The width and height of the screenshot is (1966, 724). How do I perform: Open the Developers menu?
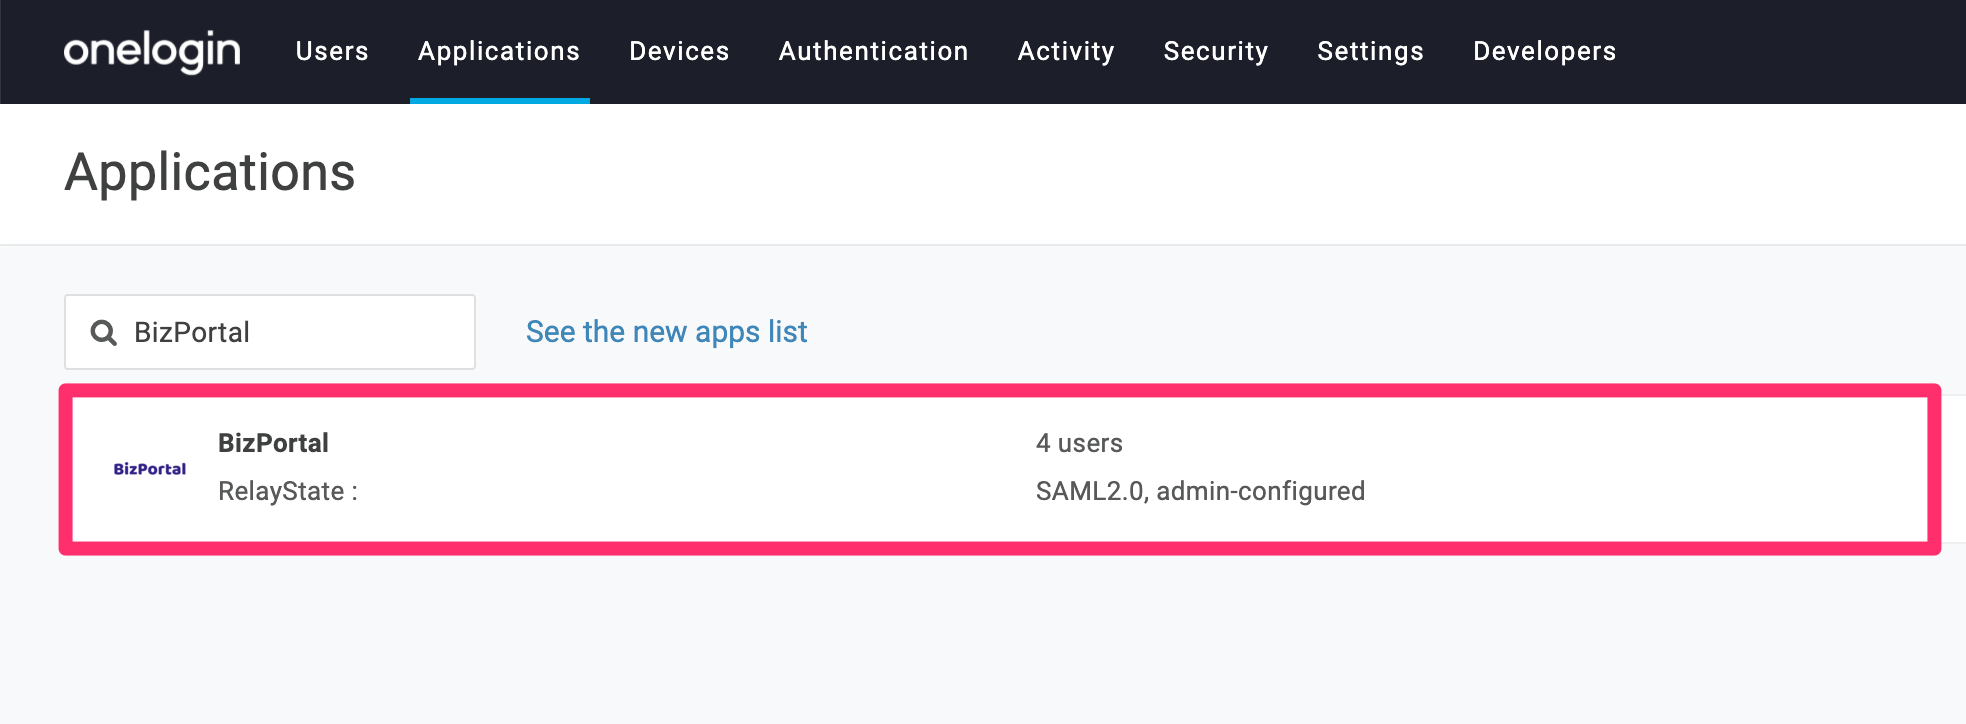coord(1544,51)
